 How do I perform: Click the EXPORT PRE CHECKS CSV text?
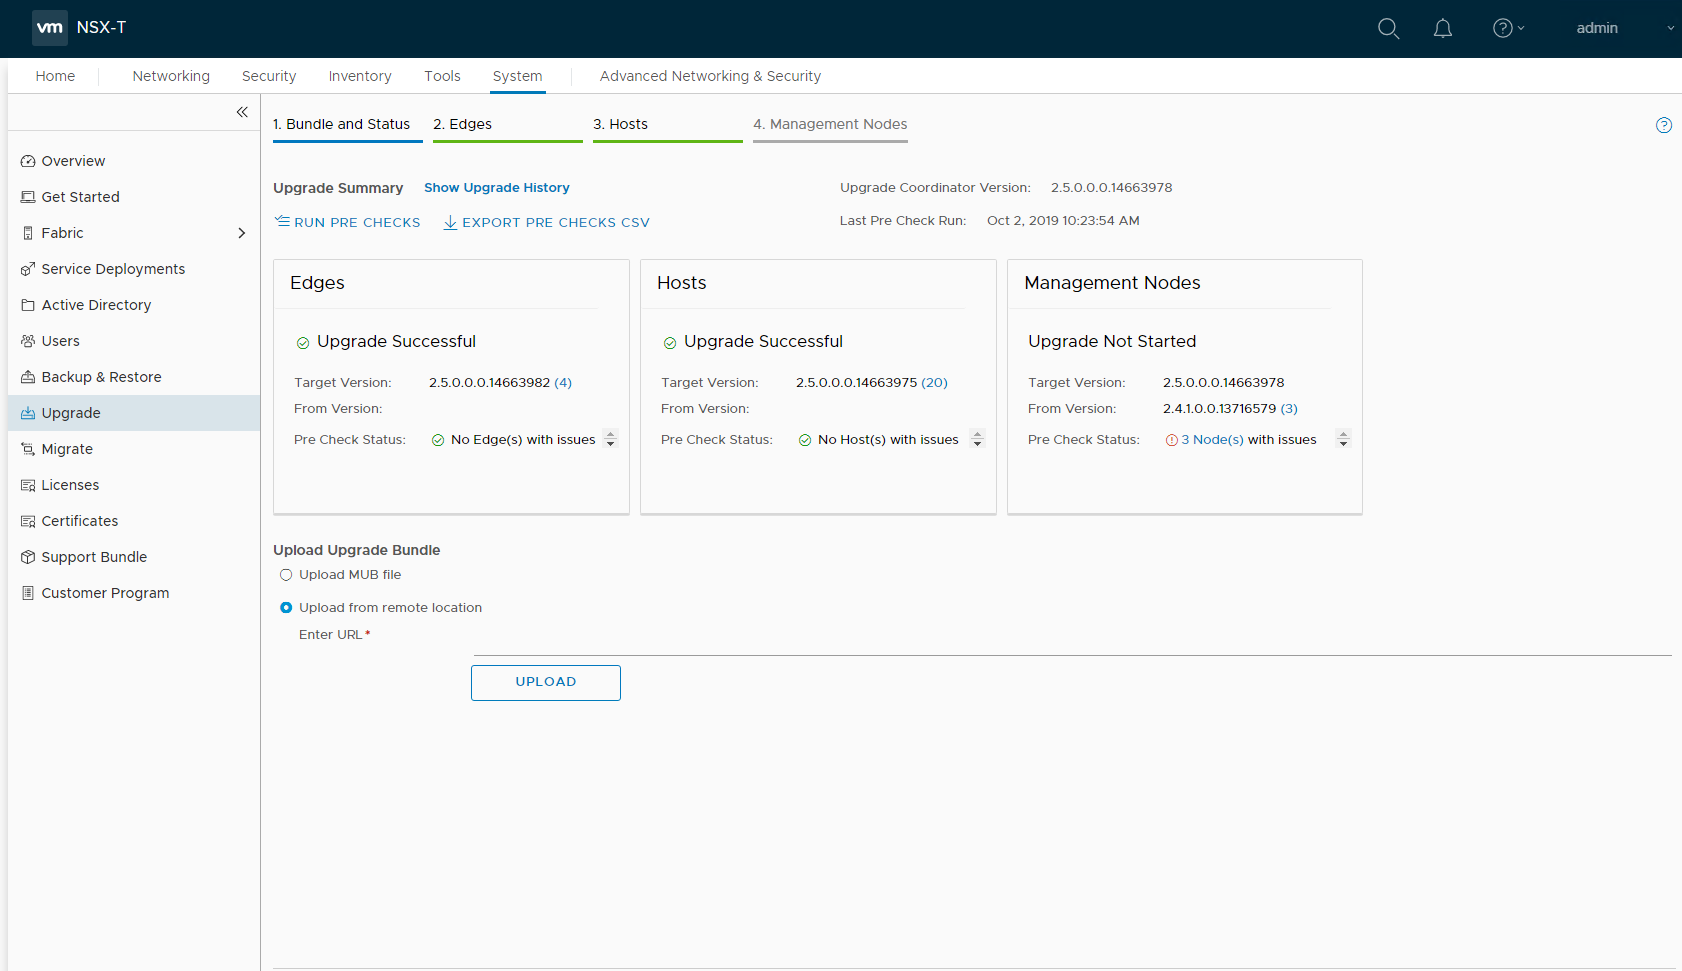coord(556,222)
